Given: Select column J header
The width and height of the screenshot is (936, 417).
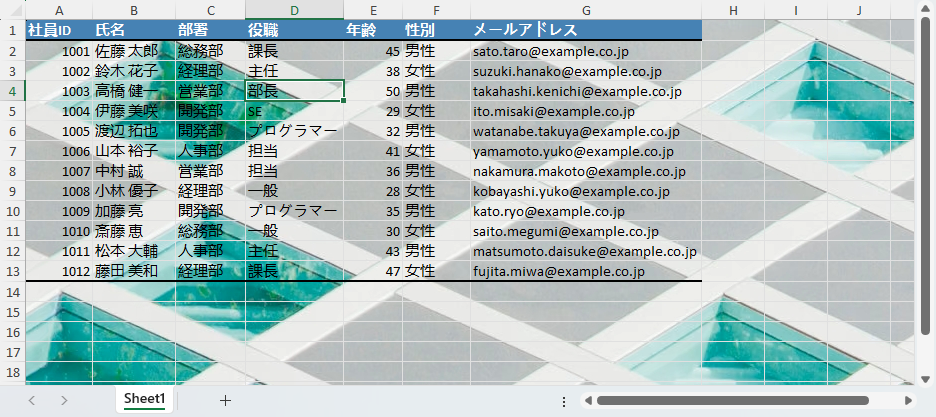Looking at the screenshot, I should click(x=858, y=10).
